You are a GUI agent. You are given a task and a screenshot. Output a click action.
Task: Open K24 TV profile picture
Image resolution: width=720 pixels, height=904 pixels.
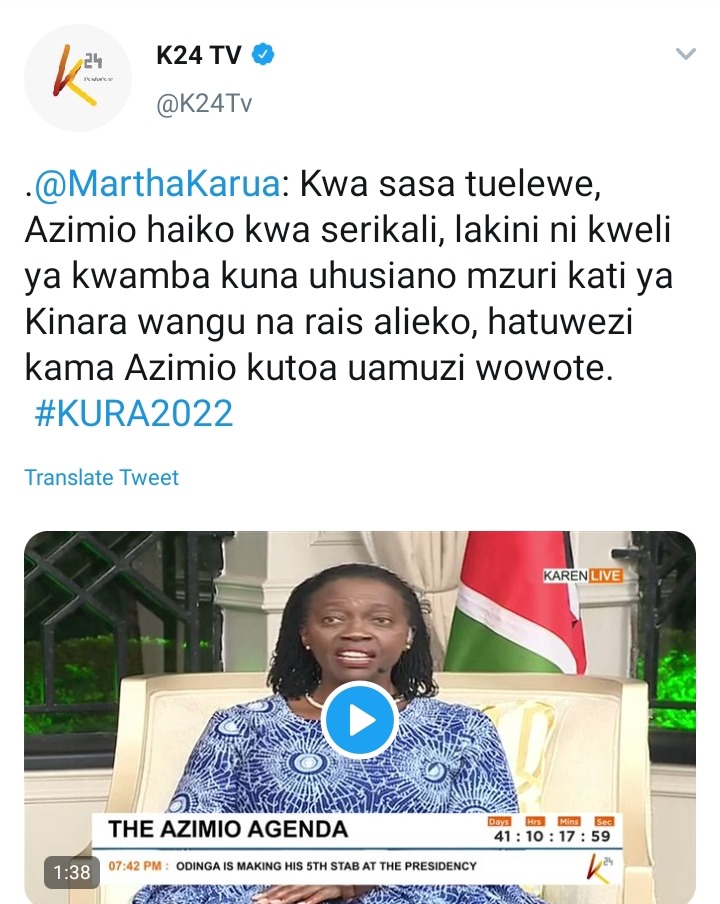coord(78,78)
